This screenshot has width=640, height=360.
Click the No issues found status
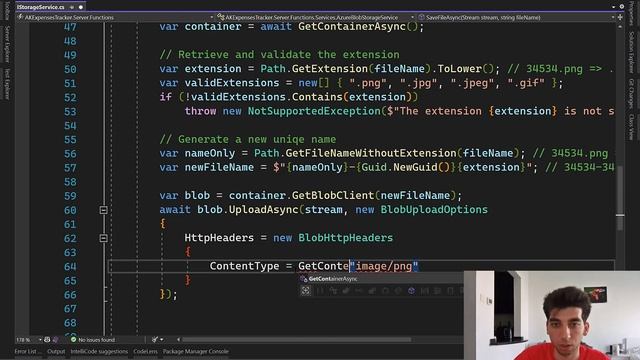(93, 340)
